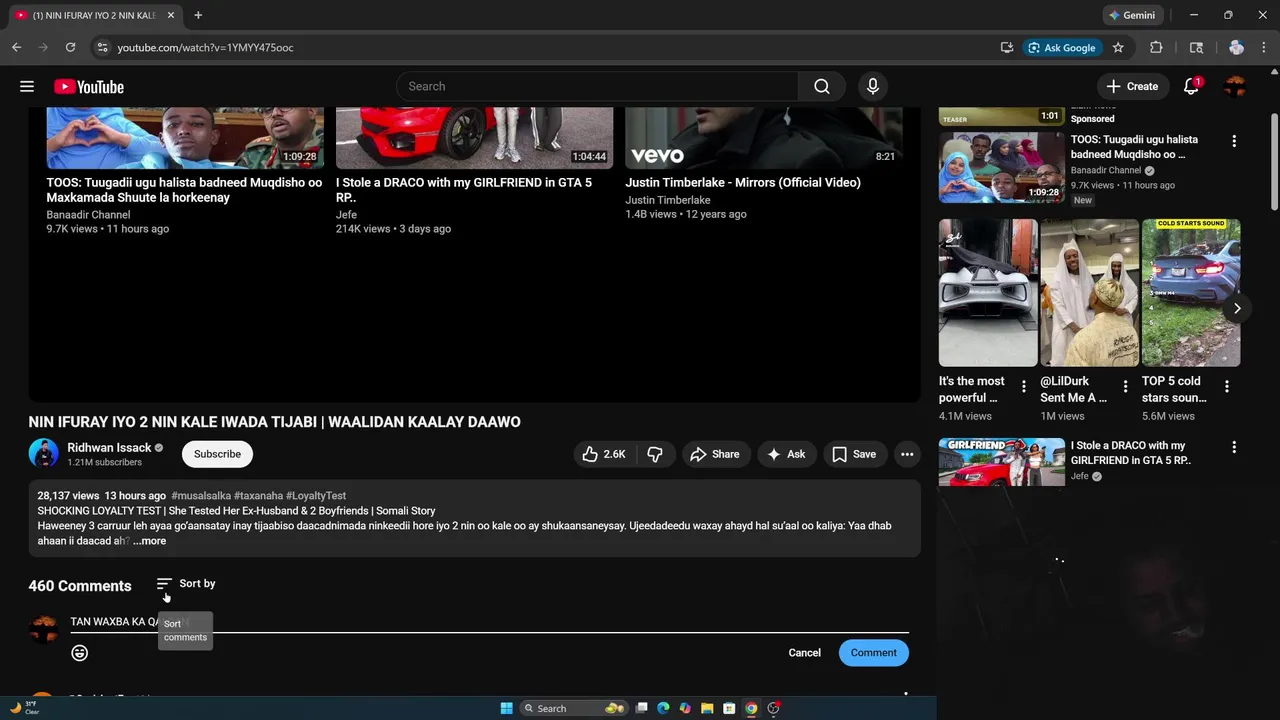Click the Ask Google button
1280x720 pixels.
(x=1062, y=47)
